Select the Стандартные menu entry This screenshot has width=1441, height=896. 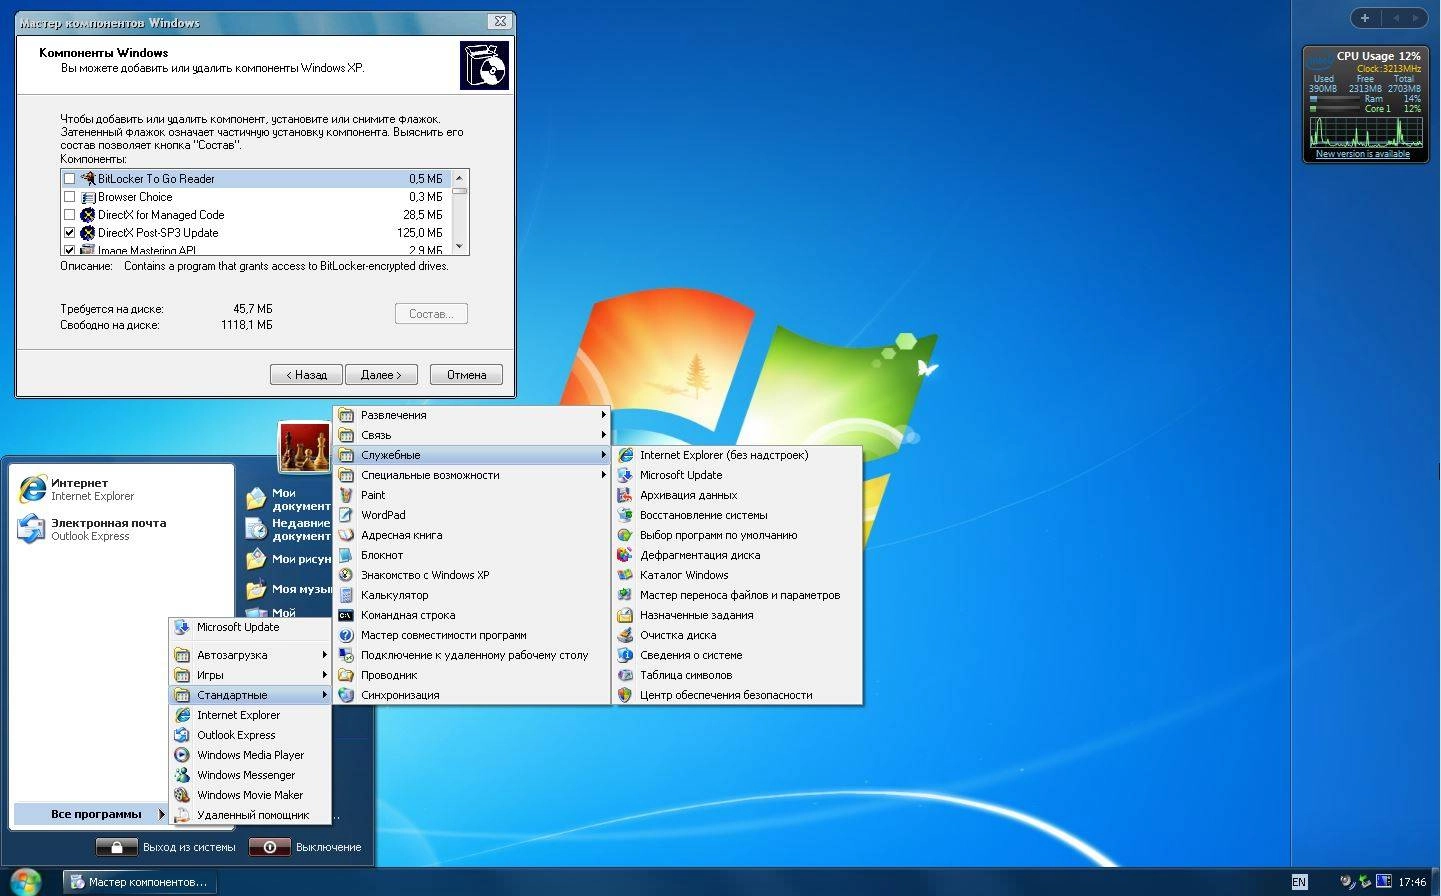click(x=250, y=695)
